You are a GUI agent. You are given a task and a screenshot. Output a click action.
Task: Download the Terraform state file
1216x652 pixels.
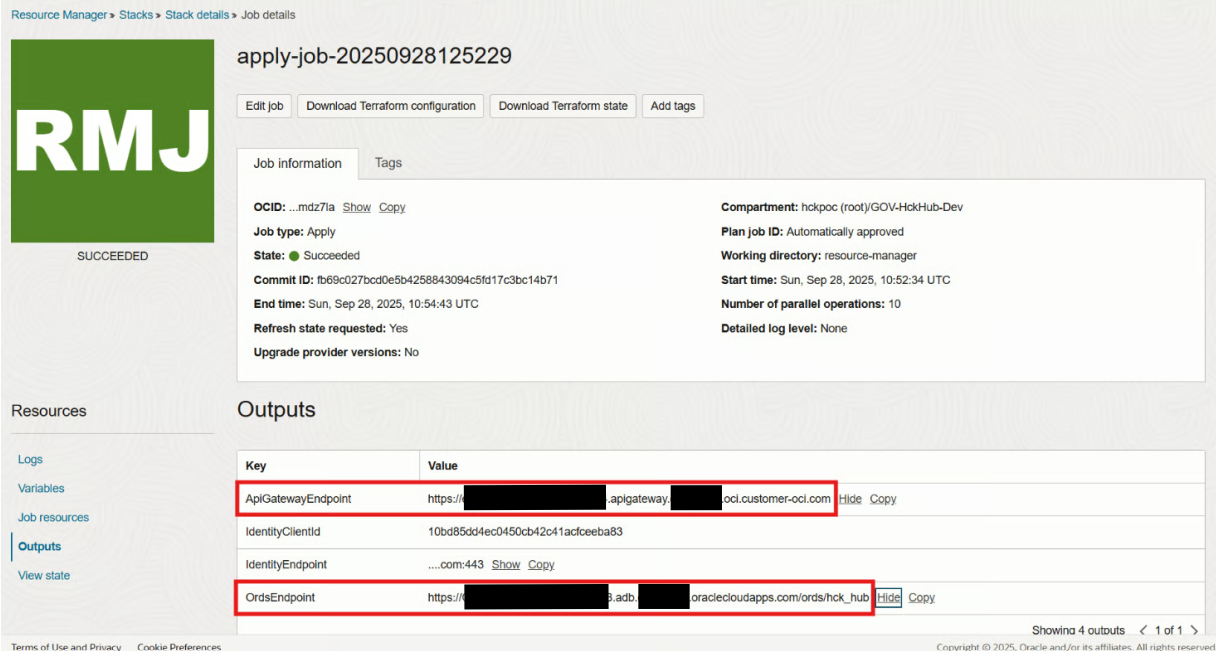563,106
